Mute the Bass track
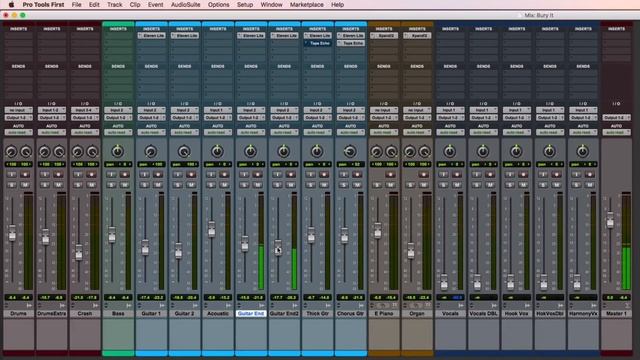640x360 pixels. click(x=125, y=185)
